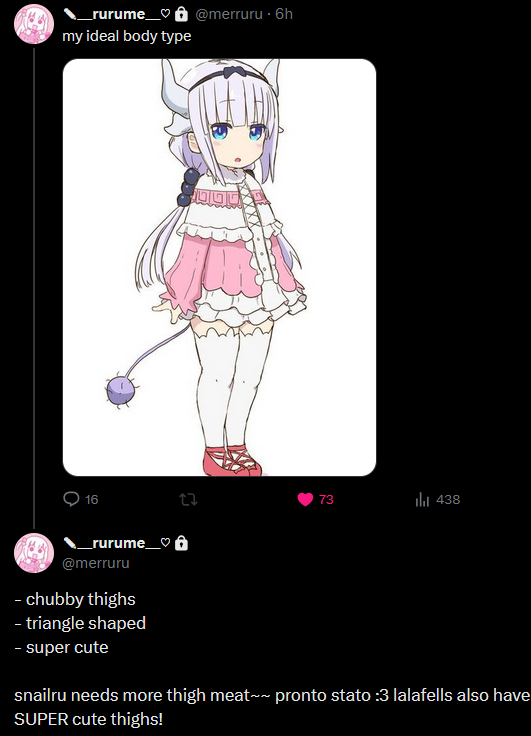
Task: Open the tweet's 6h timestamp
Action: 284,14
